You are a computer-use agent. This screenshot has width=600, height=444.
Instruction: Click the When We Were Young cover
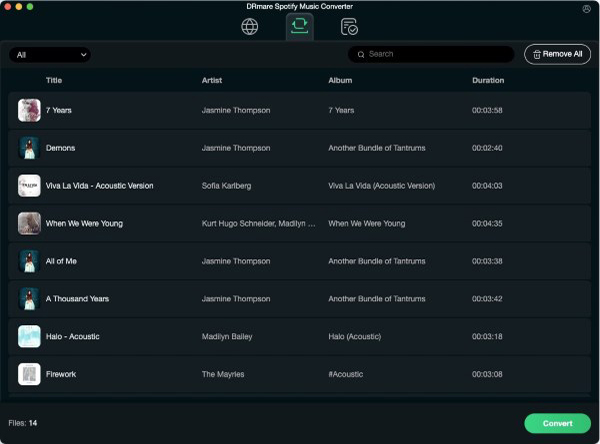click(x=29, y=224)
